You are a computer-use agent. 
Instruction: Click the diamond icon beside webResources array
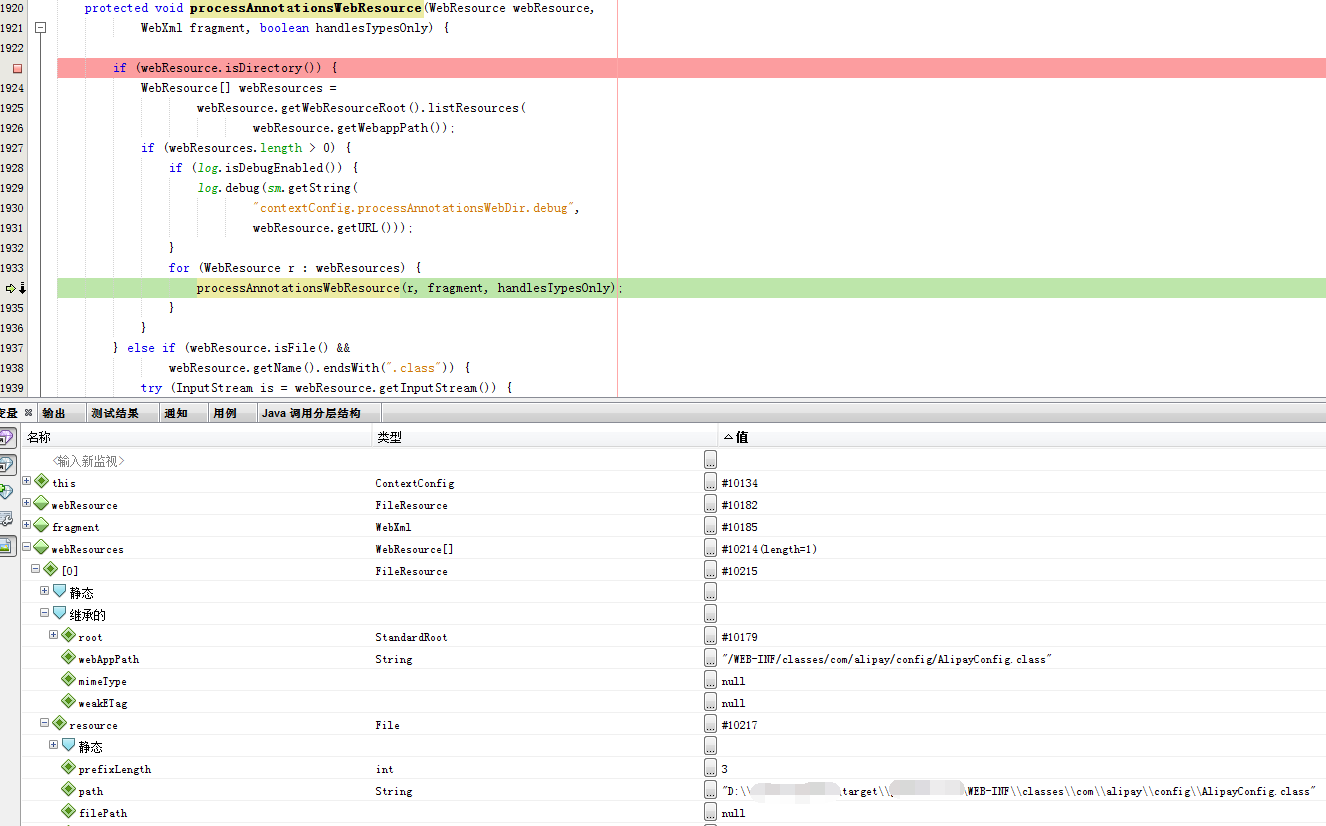tap(42, 548)
